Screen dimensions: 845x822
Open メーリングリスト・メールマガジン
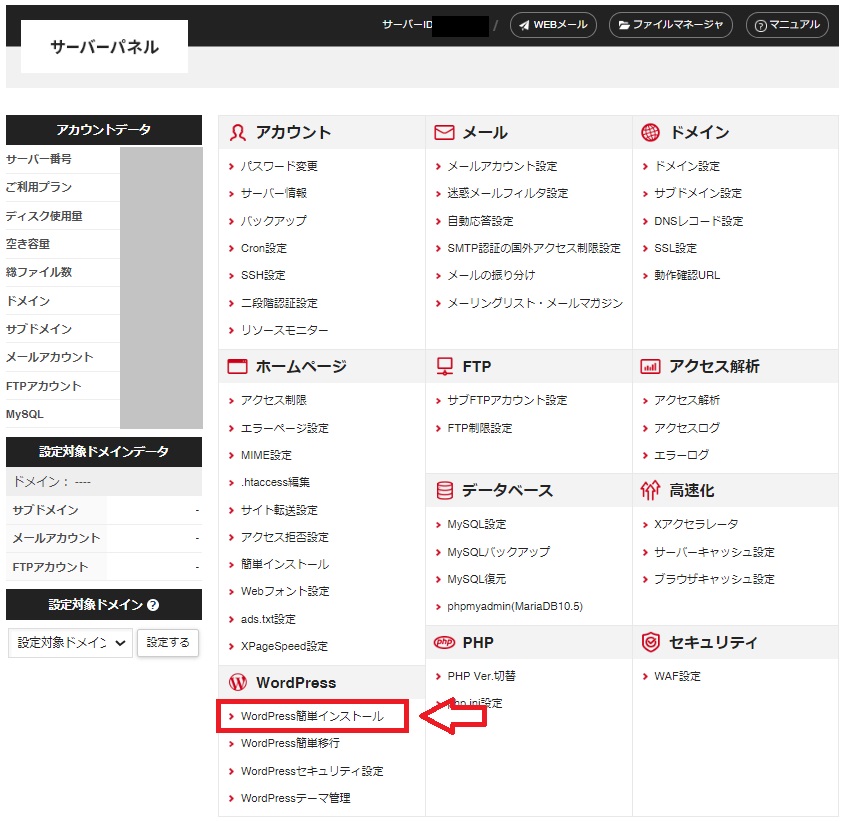click(535, 303)
